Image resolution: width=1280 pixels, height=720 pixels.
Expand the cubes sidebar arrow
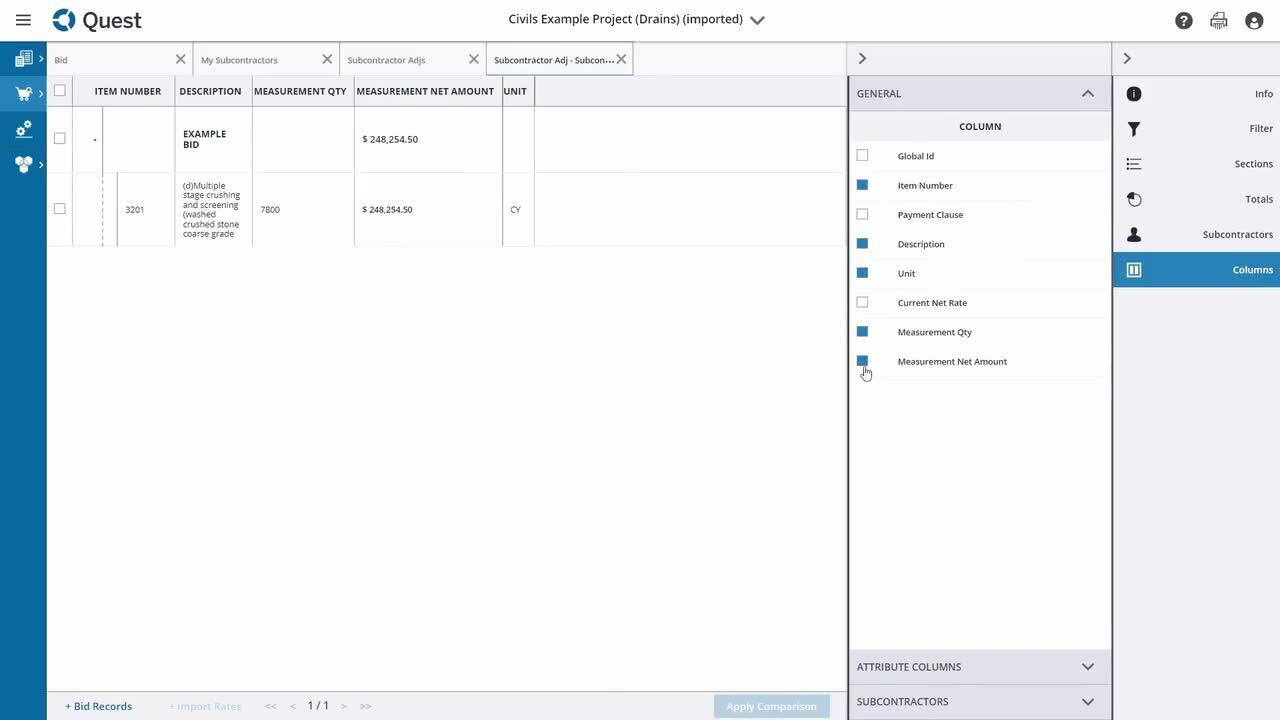41,164
